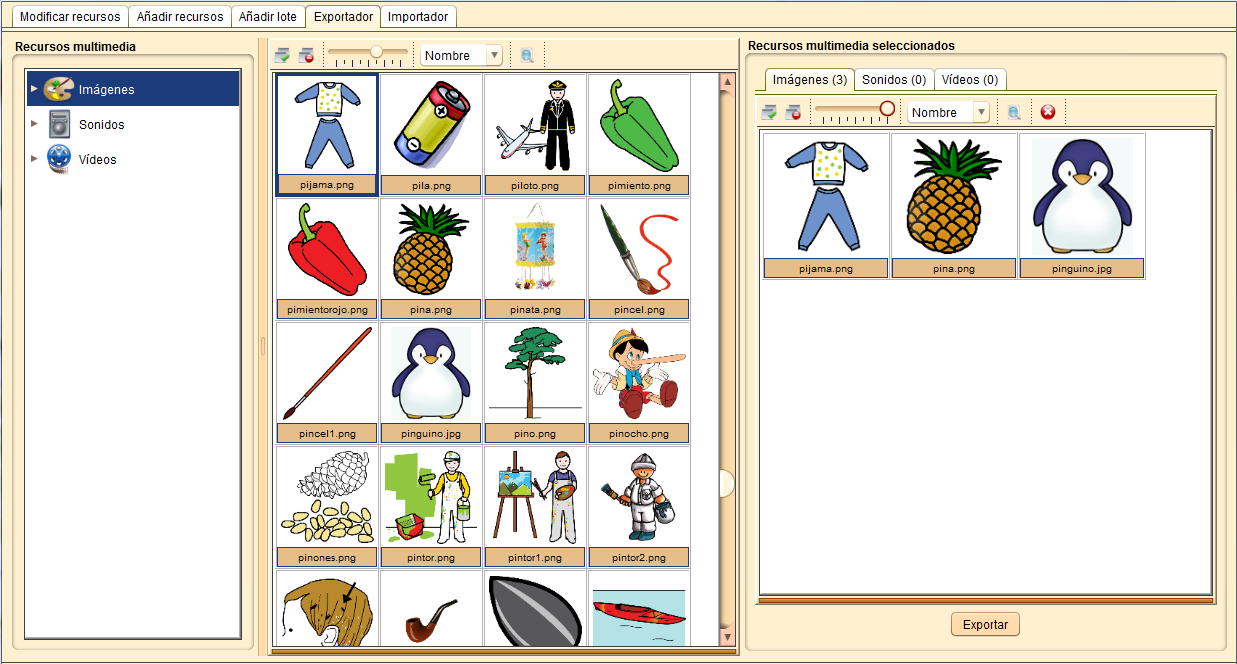
Task: Click pina.png in selected resources panel
Action: [954, 206]
